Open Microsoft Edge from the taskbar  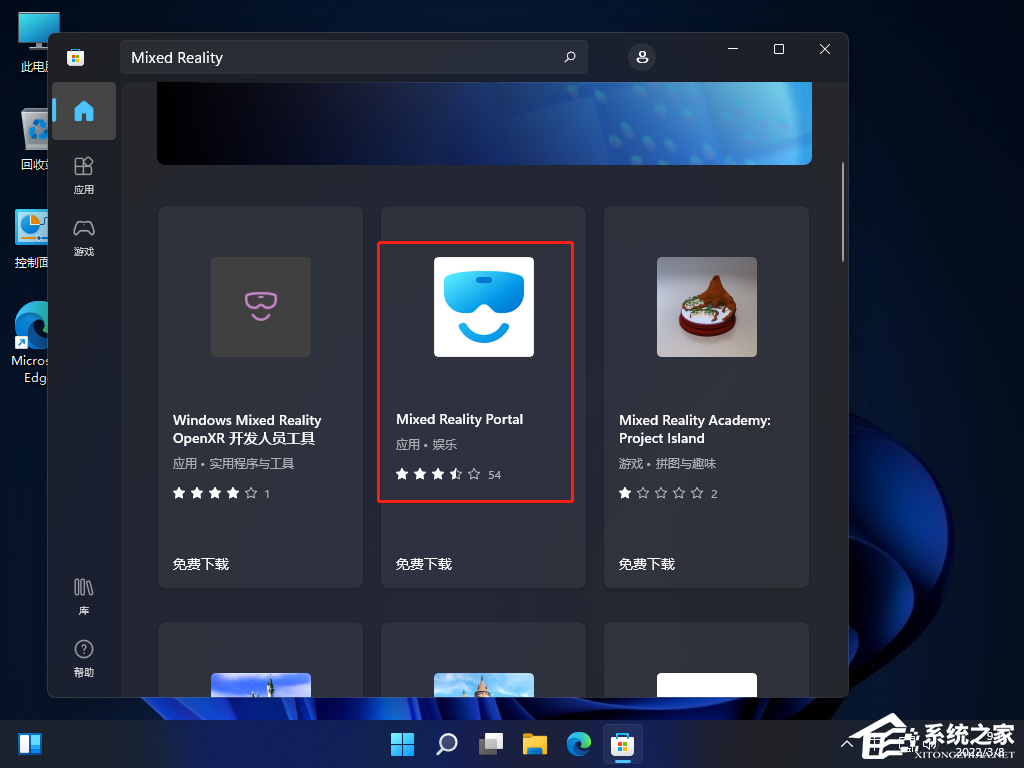click(x=579, y=744)
